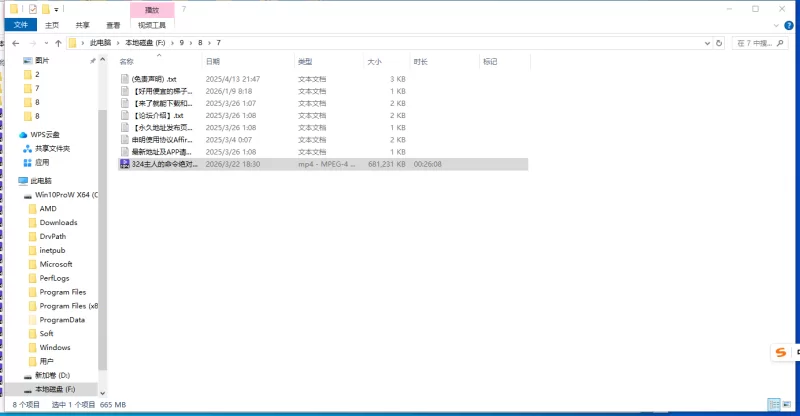This screenshot has width=800, height=416.
Task: Click the 共享文件夹 icon in the sidebar
Action: (x=28, y=149)
